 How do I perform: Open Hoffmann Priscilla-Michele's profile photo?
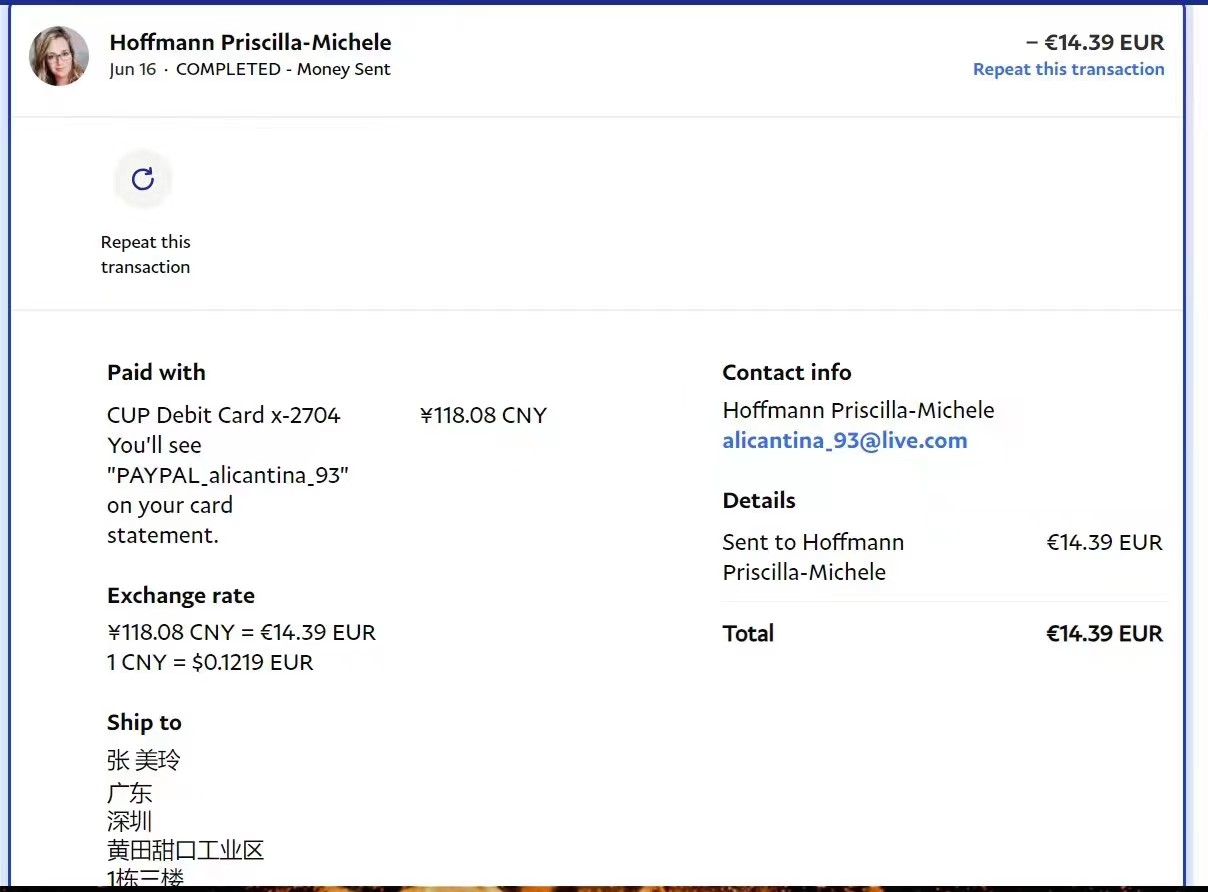[59, 56]
